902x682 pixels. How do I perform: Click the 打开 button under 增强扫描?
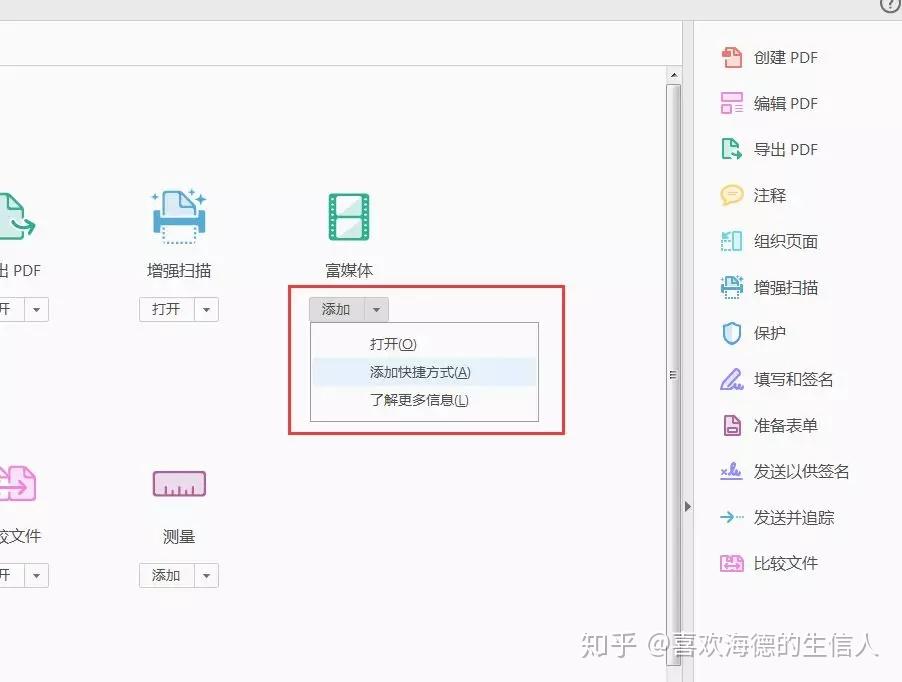(x=166, y=309)
